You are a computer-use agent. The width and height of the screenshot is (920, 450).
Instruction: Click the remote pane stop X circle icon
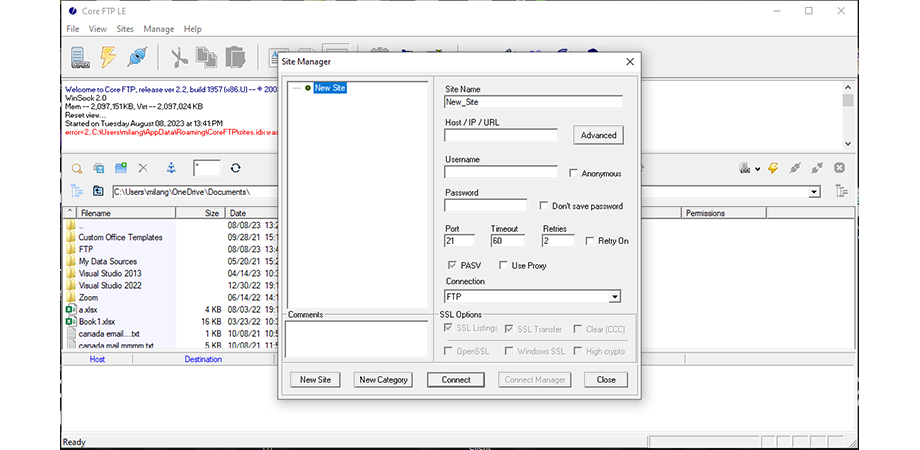840,168
